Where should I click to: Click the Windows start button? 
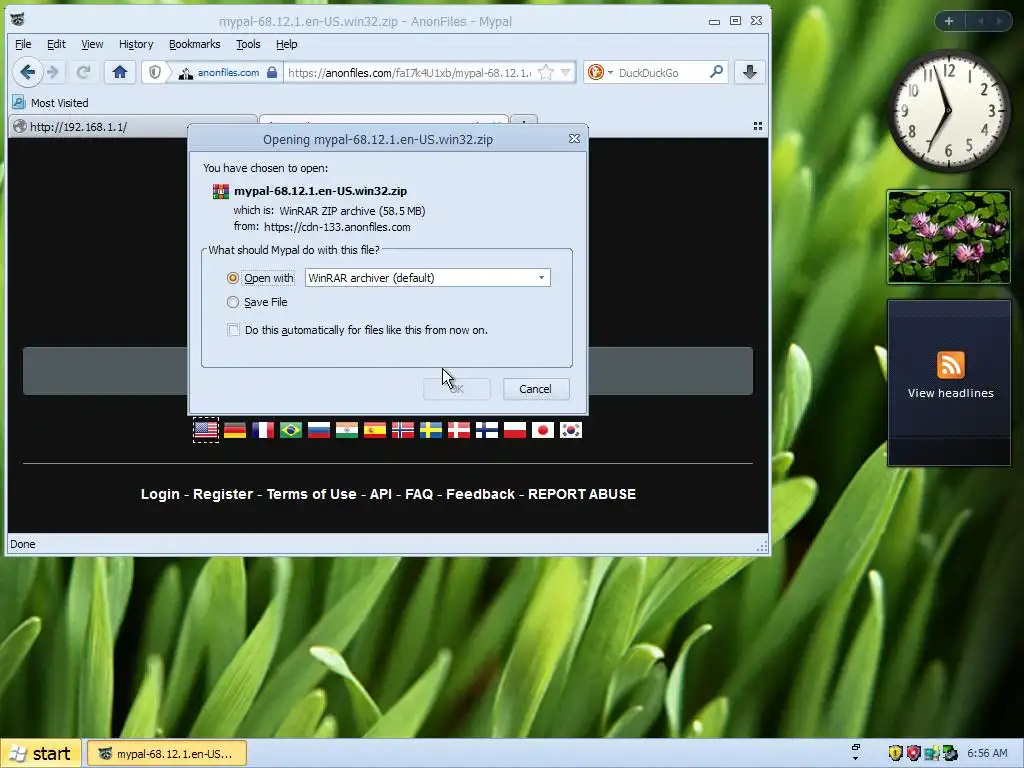pyautogui.click(x=41, y=754)
